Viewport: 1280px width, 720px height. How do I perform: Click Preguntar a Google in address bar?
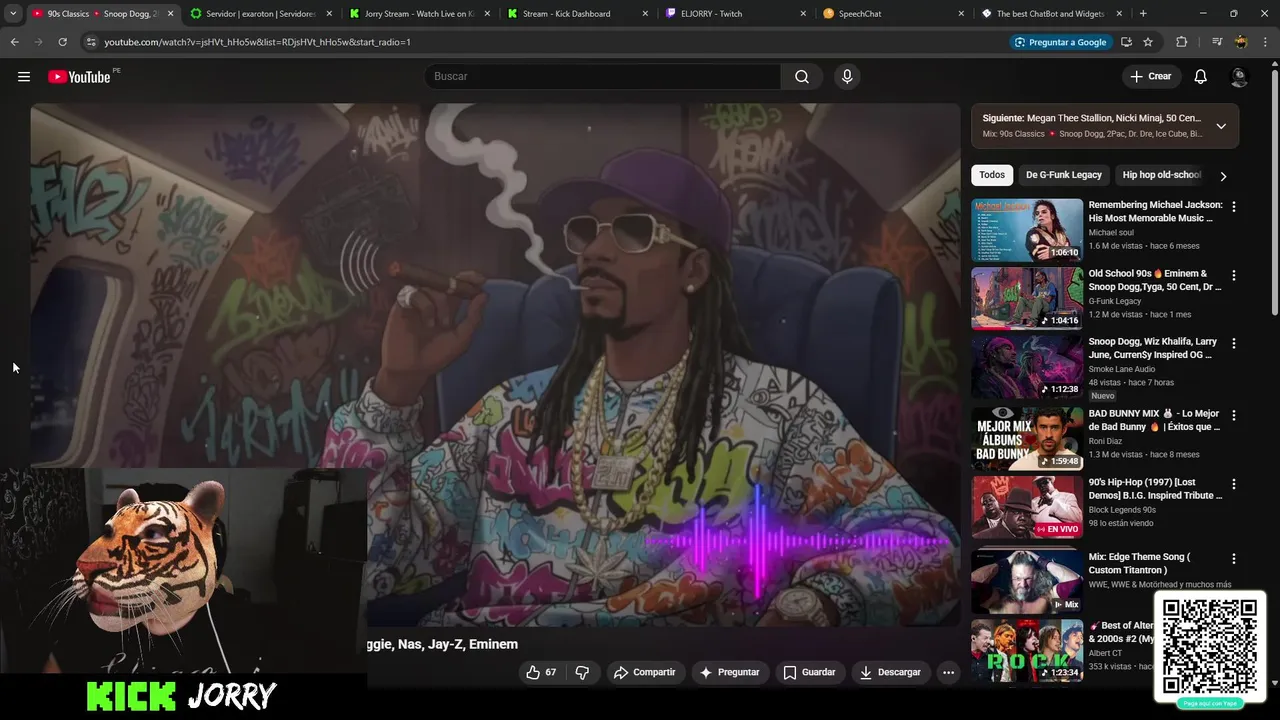tap(1060, 42)
